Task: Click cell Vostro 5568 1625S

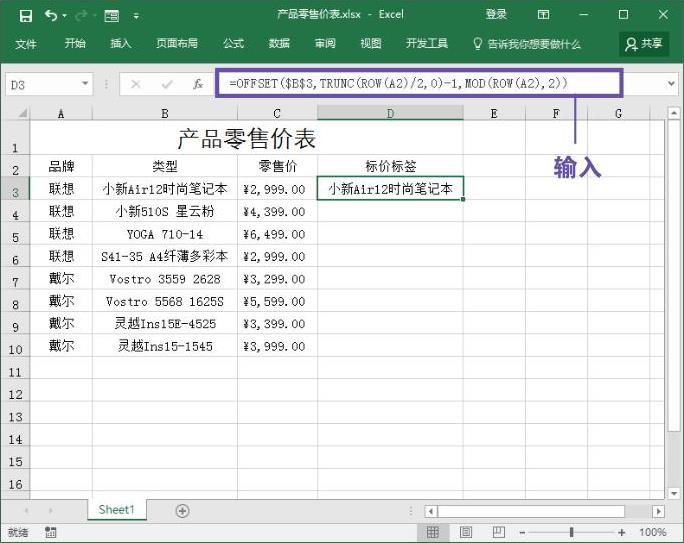Action: [165, 301]
